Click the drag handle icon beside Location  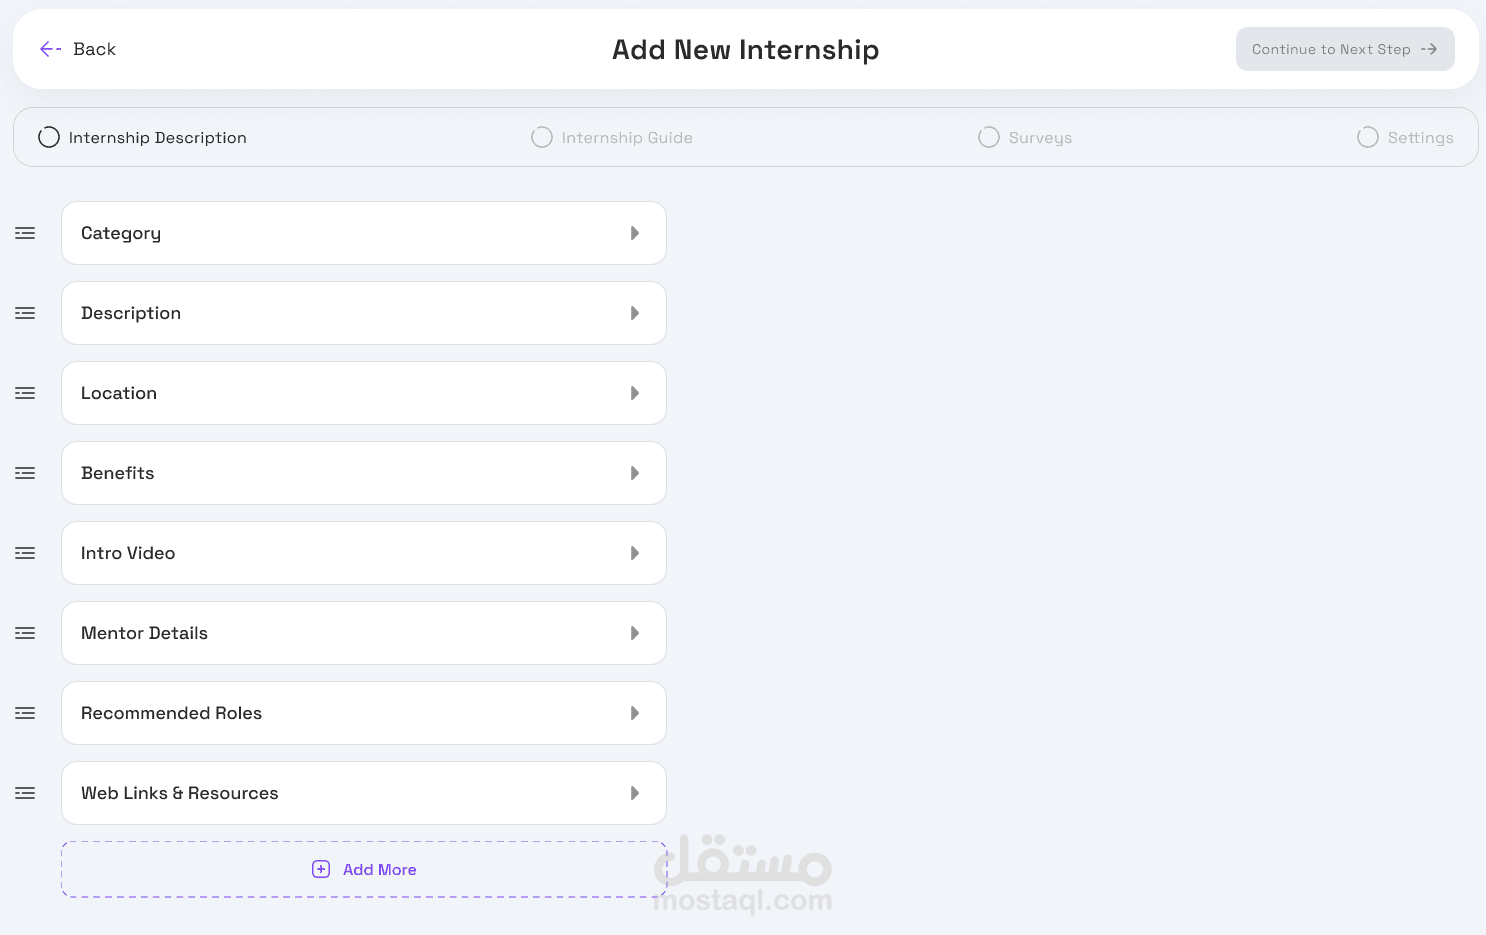click(25, 393)
